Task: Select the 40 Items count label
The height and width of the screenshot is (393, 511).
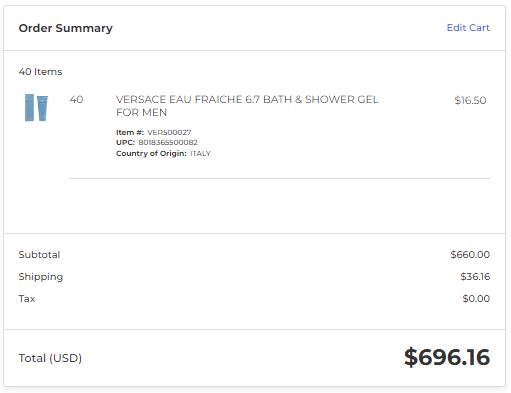Action: click(40, 72)
